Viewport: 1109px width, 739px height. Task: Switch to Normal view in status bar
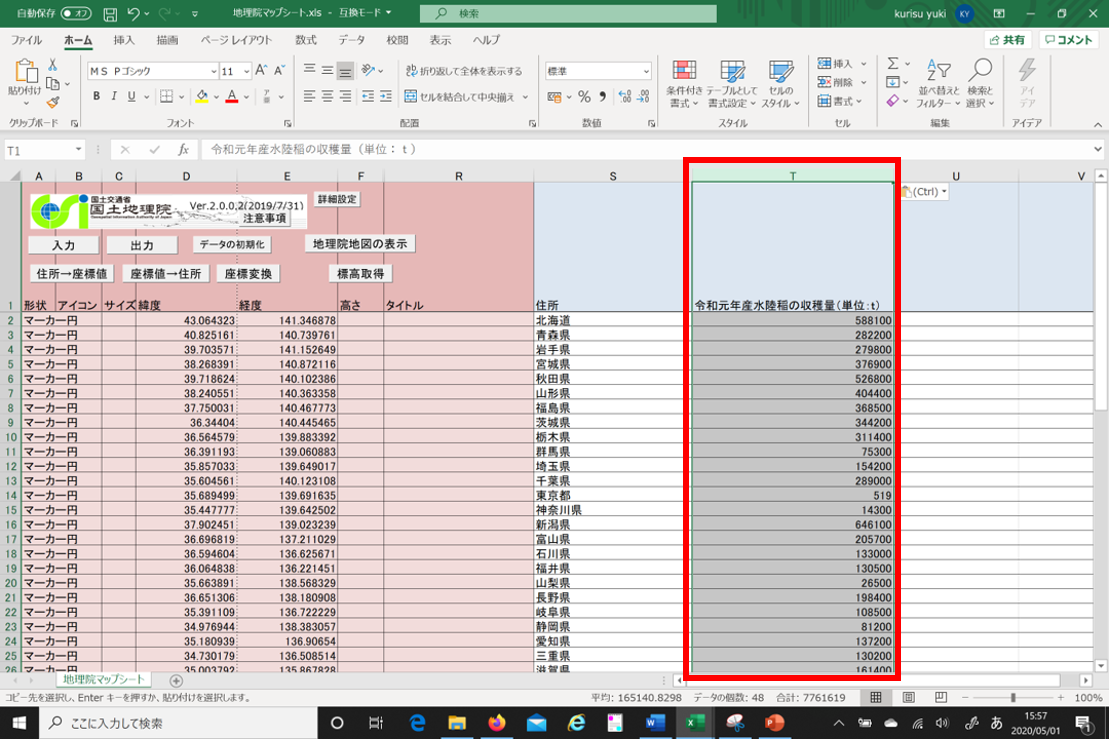[876, 697]
